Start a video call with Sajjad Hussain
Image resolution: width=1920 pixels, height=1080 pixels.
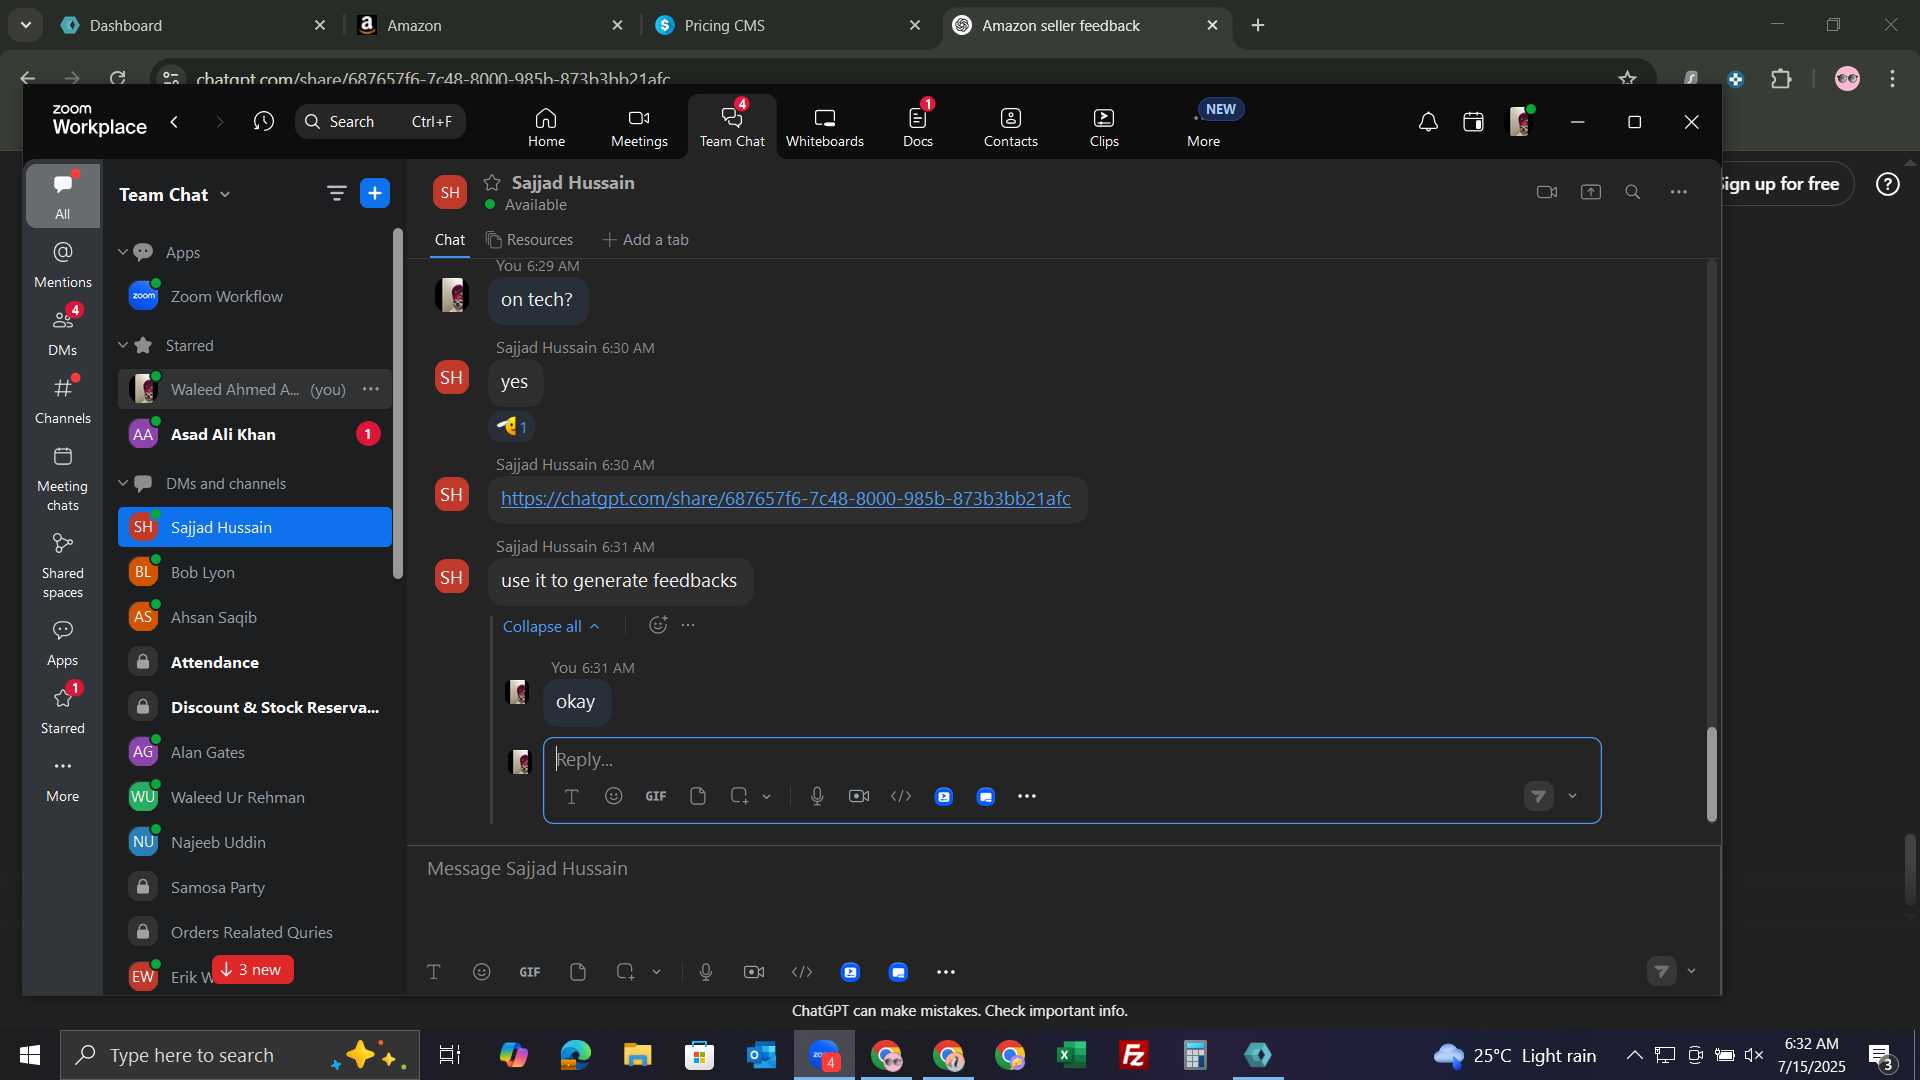(x=1547, y=192)
